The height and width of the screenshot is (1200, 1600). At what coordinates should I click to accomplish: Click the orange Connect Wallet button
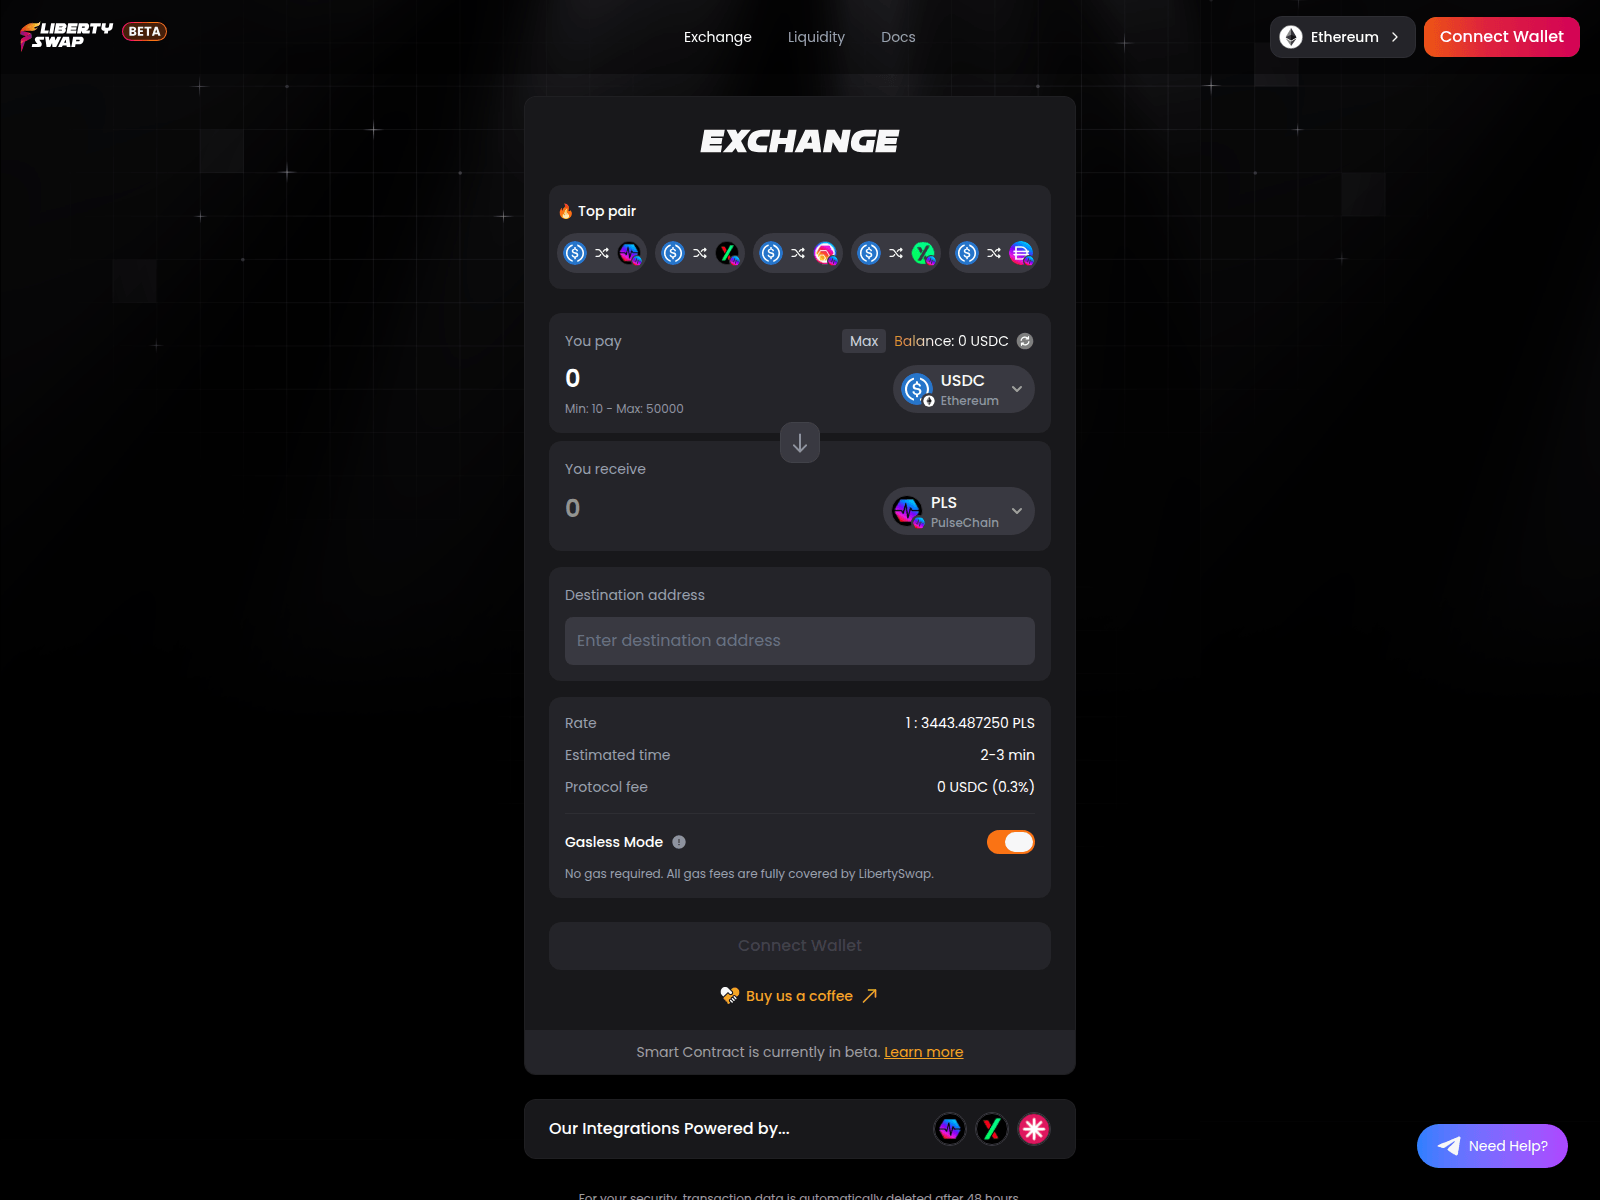(x=1501, y=37)
